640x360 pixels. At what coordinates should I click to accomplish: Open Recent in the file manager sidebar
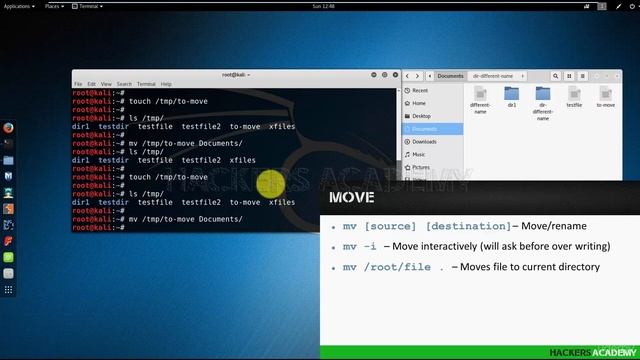(x=433, y=91)
